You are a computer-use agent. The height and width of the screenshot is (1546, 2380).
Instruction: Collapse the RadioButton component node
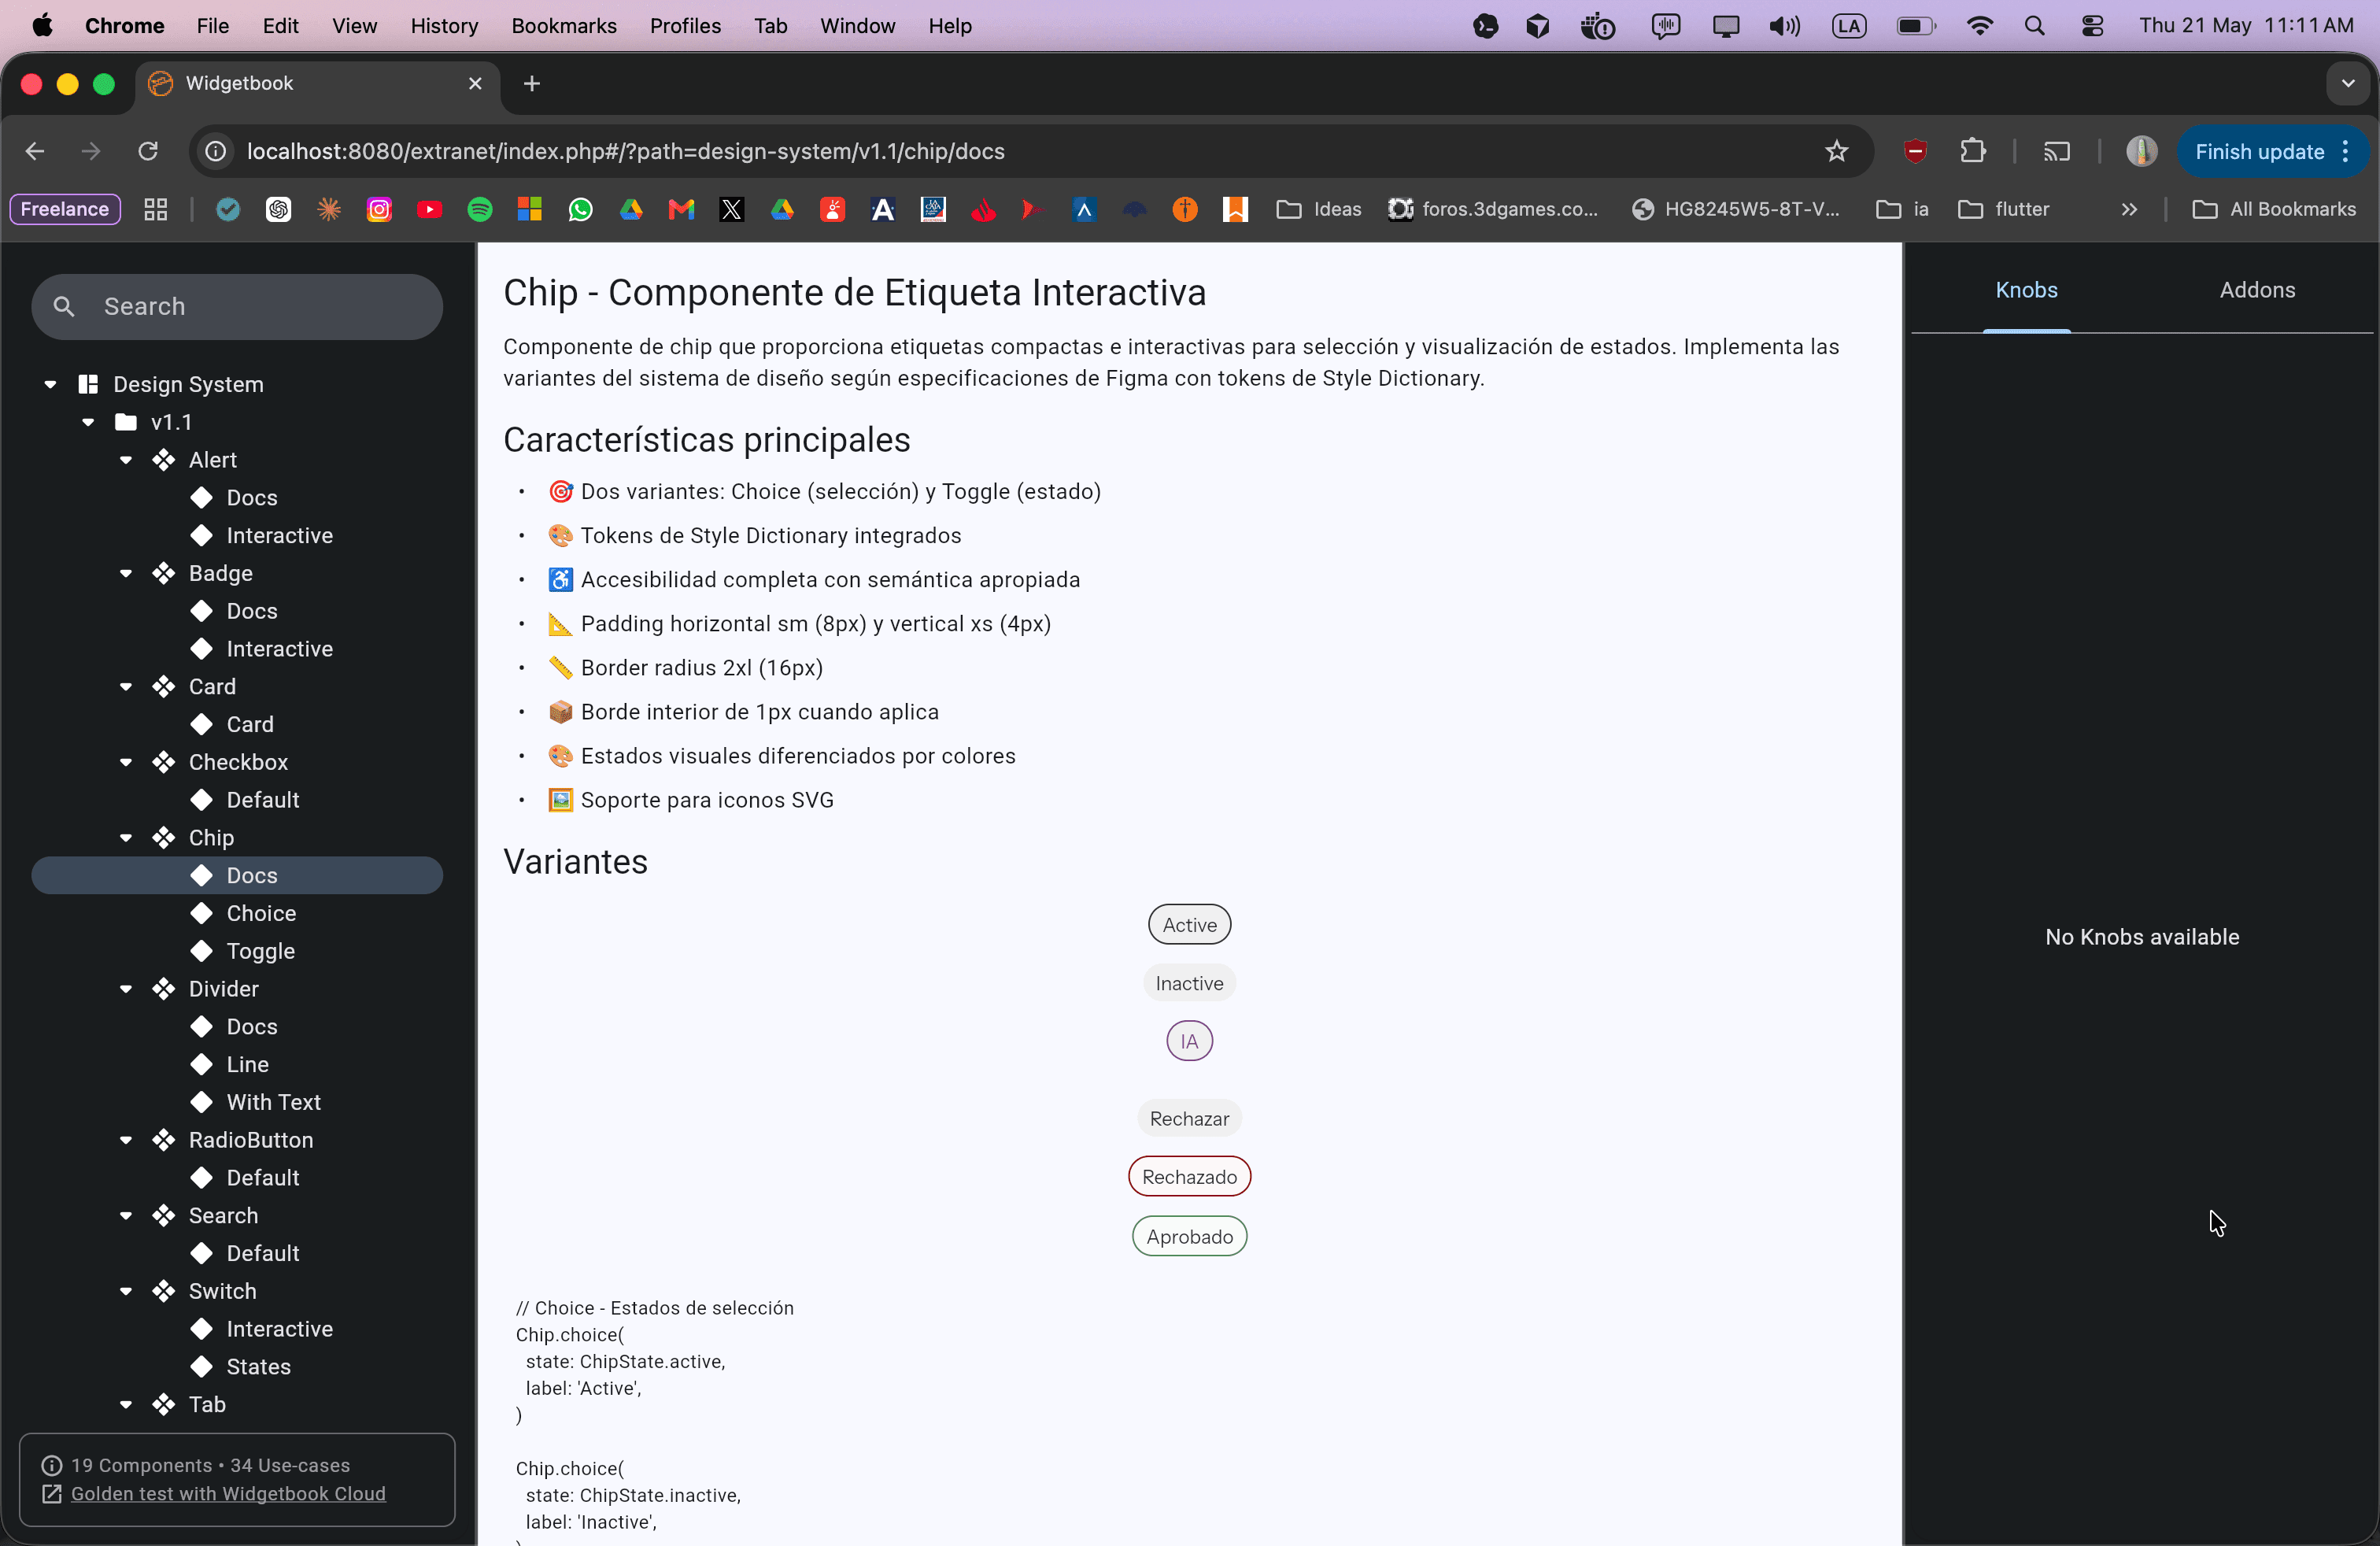(x=126, y=1140)
